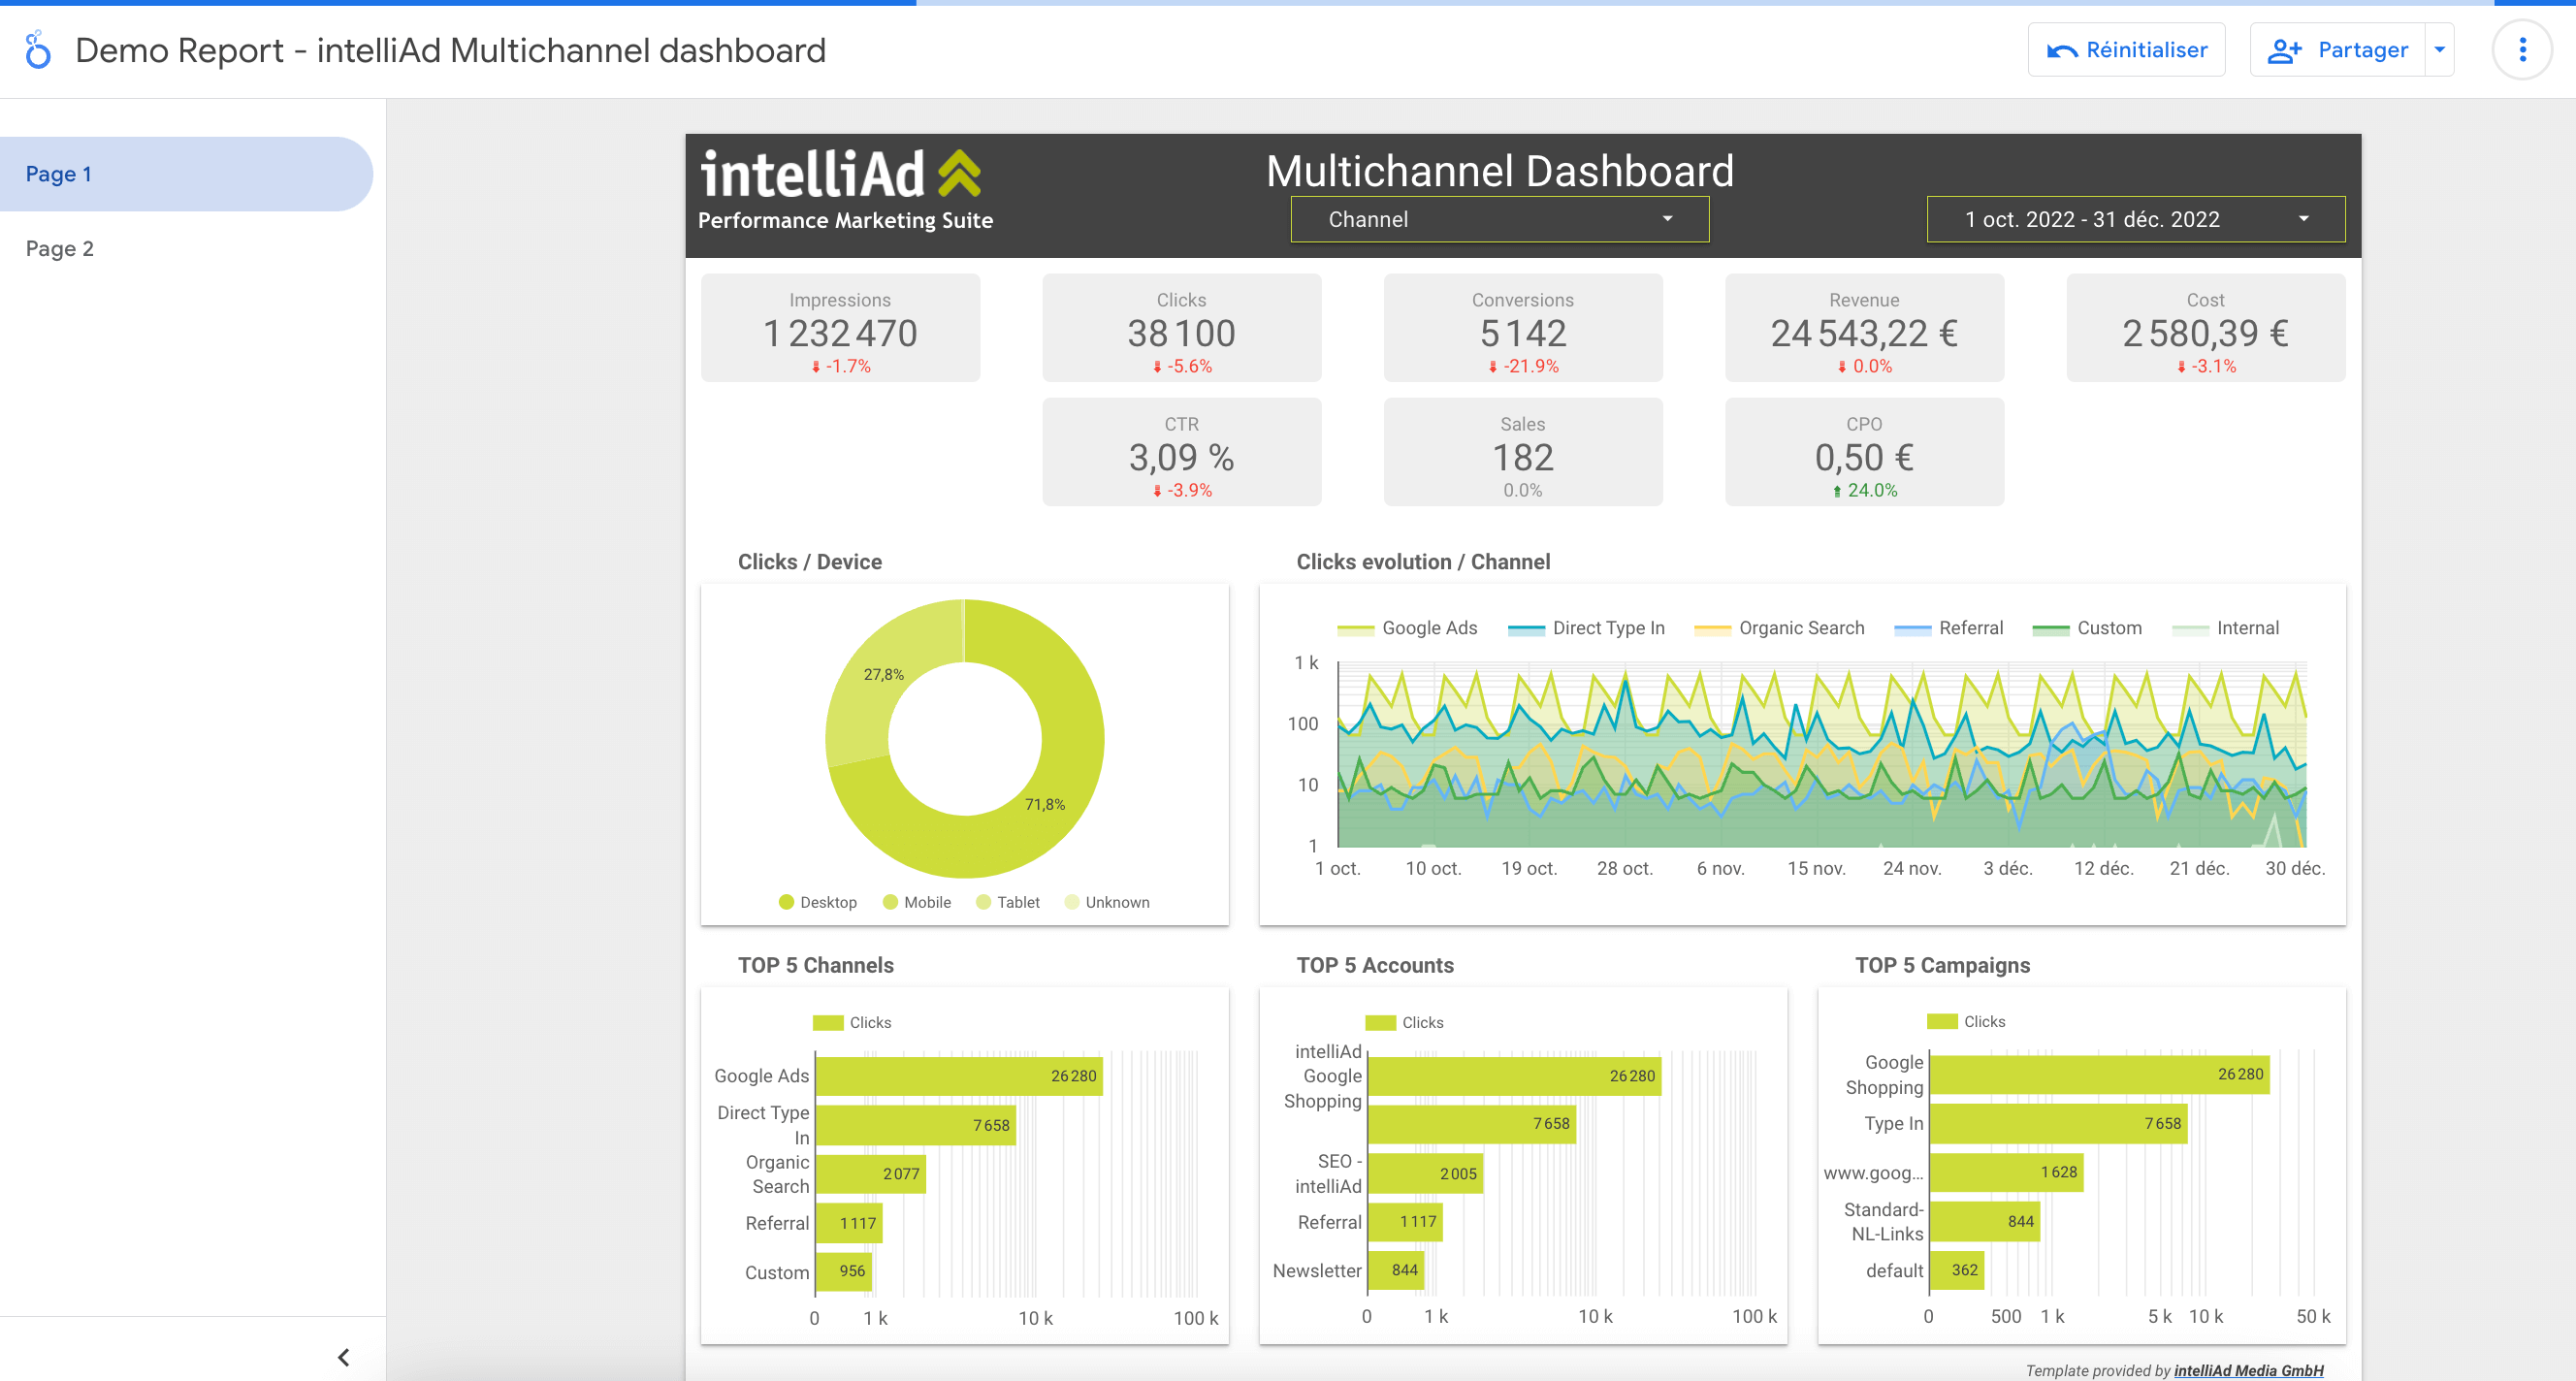Open the Partager dropdown arrow
The height and width of the screenshot is (1381, 2576).
click(x=2439, y=50)
